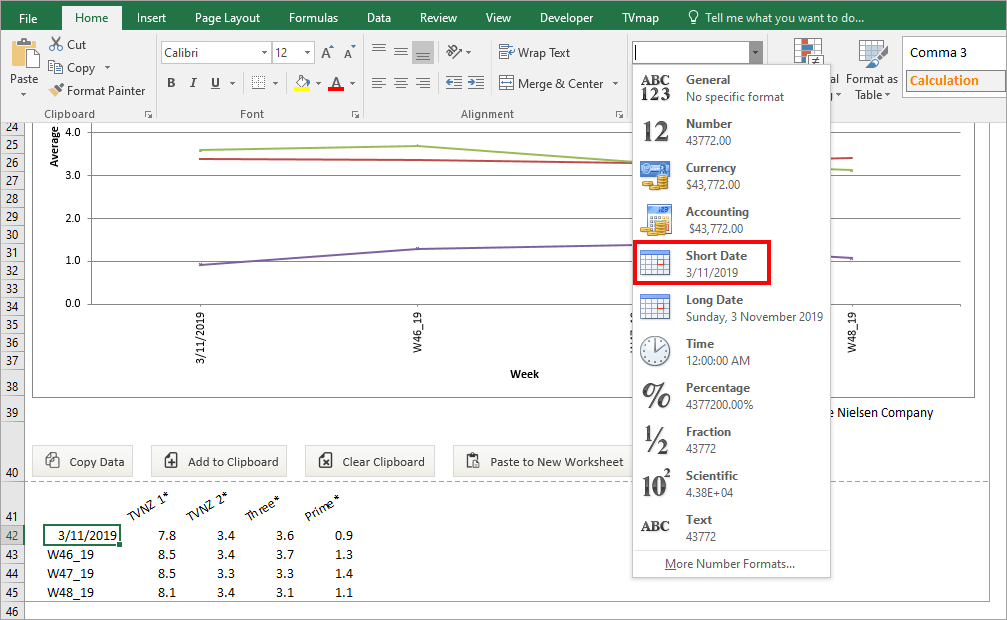Open Font Color dropdown arrow
Screen dimensions: 1007x620
tap(353, 84)
